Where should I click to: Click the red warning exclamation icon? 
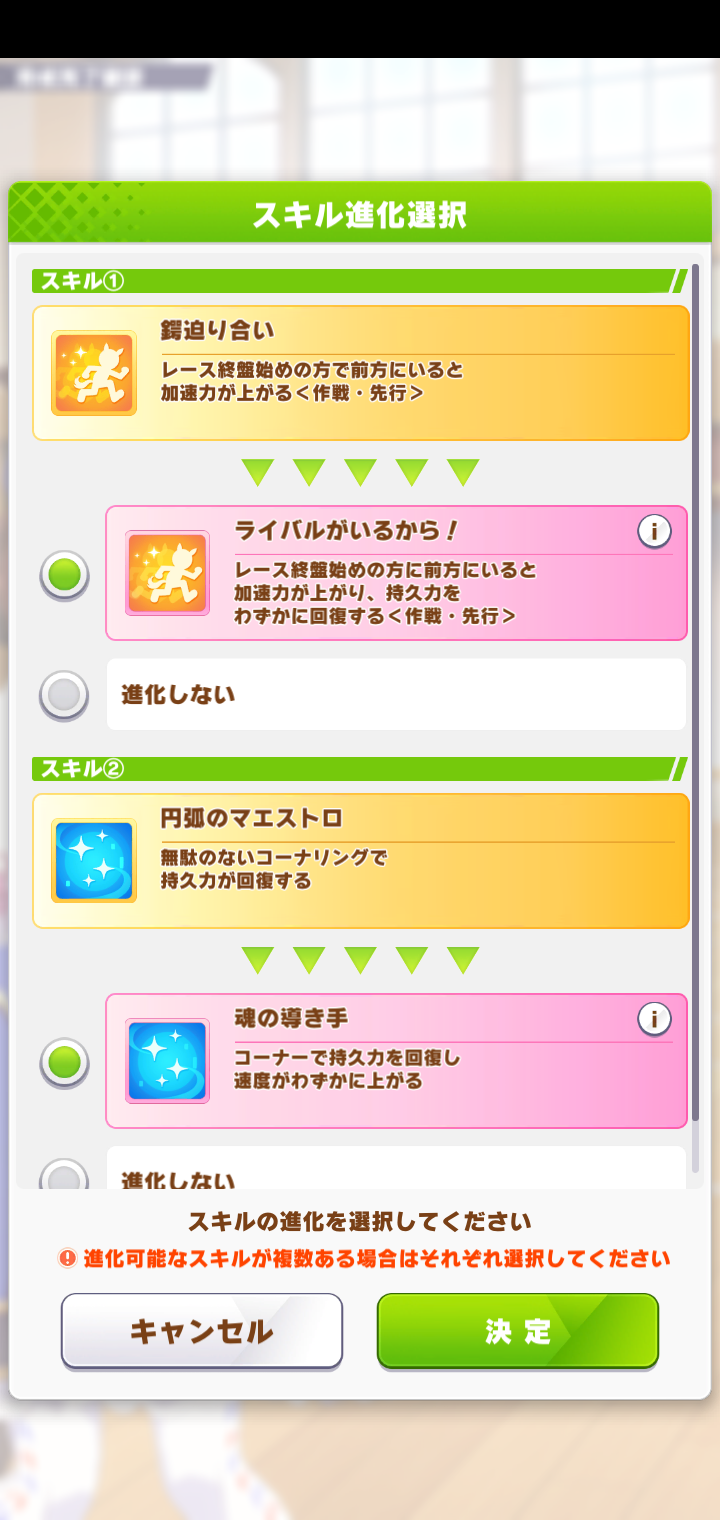click(68, 1258)
